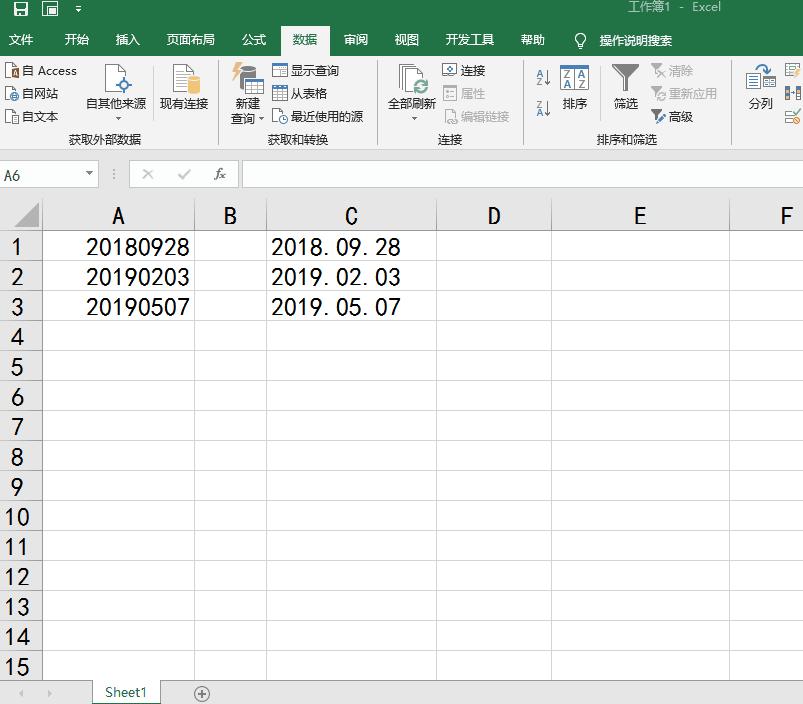Import data from 自网站

coord(36,93)
